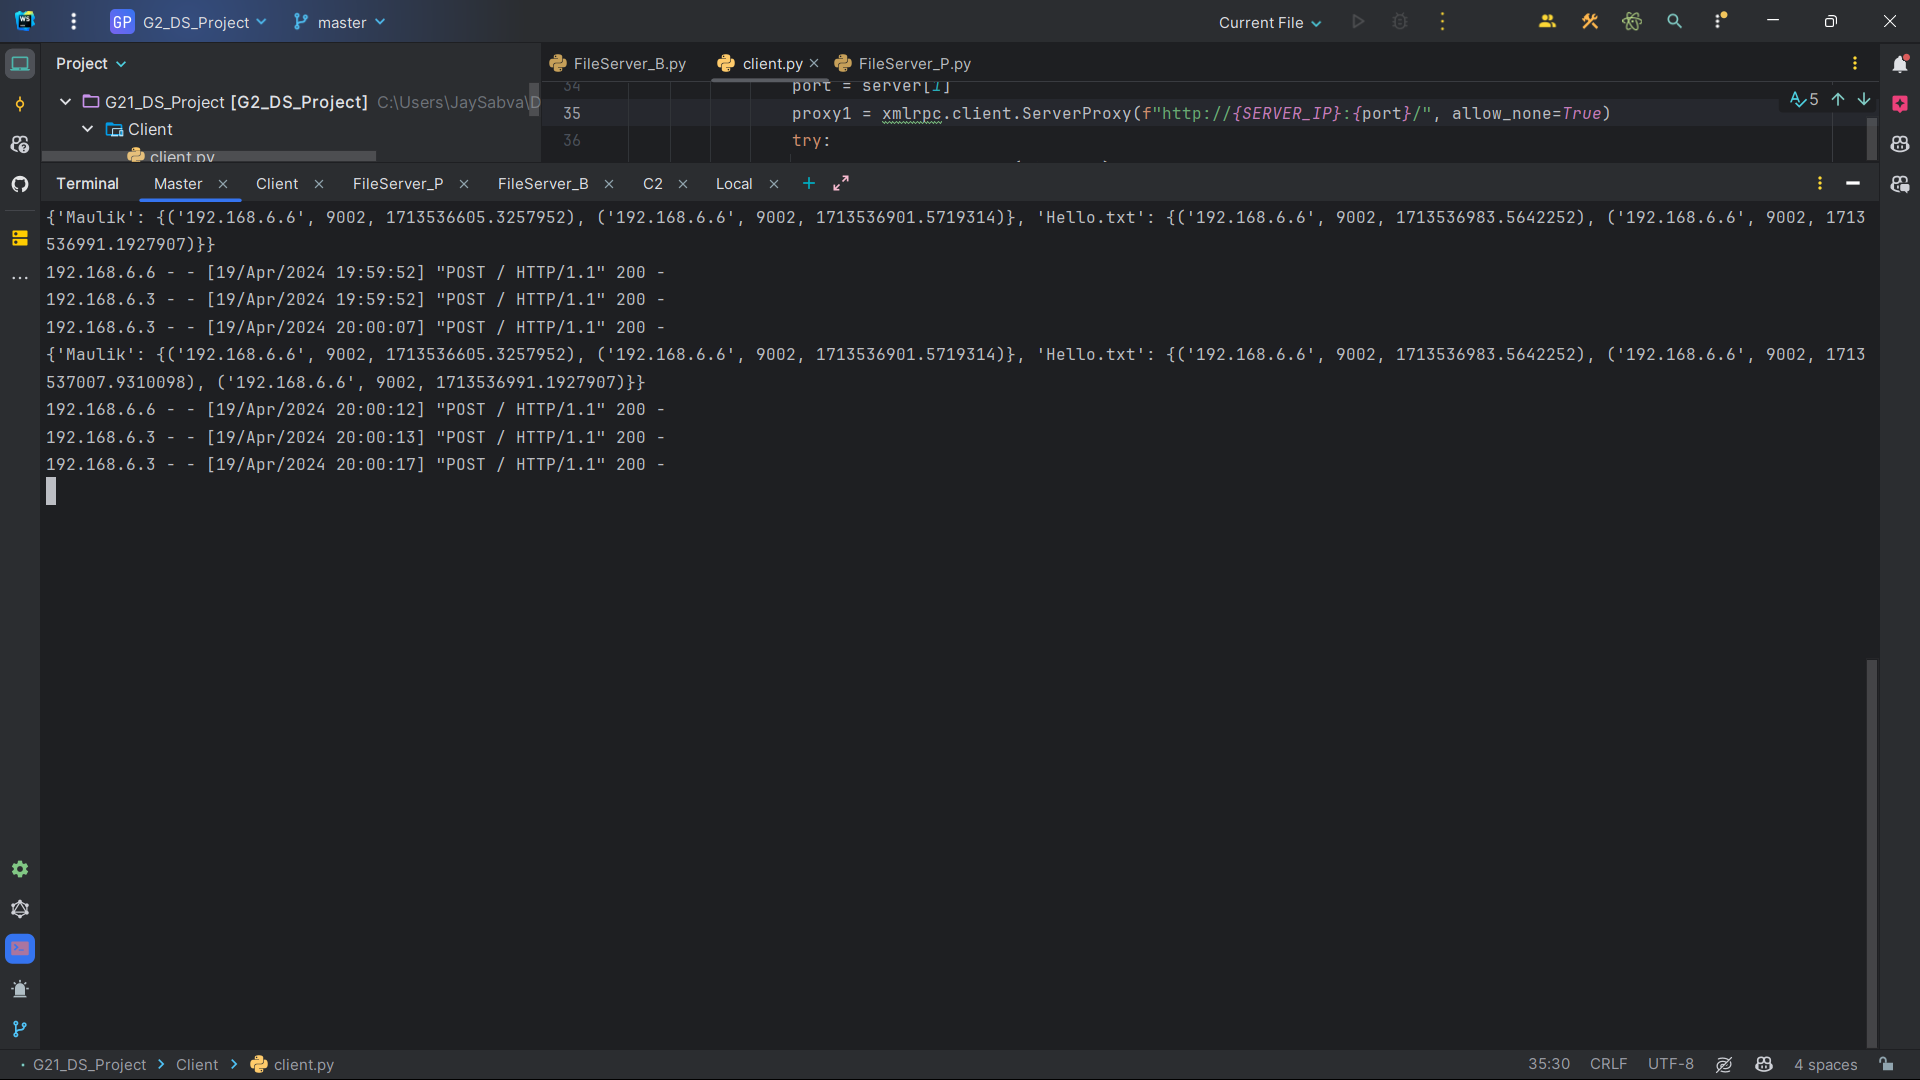Toggle the Project tool window button
The width and height of the screenshot is (1920, 1080).
[20, 64]
